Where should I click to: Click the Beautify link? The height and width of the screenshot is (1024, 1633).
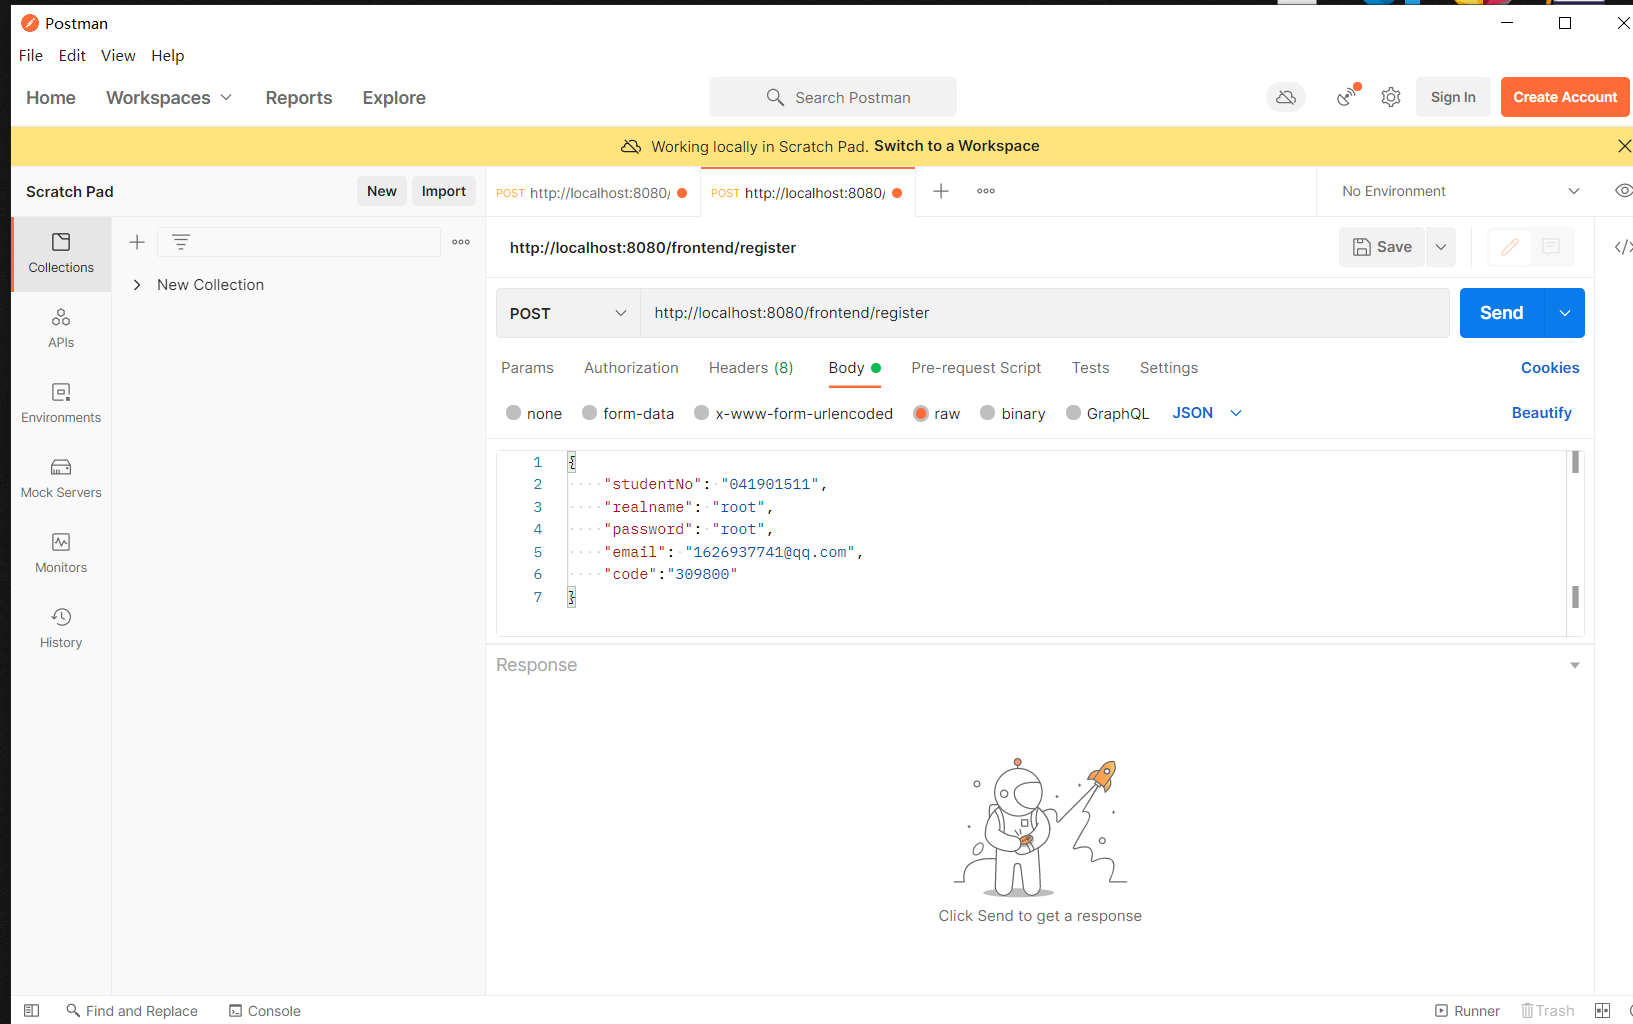click(x=1542, y=413)
